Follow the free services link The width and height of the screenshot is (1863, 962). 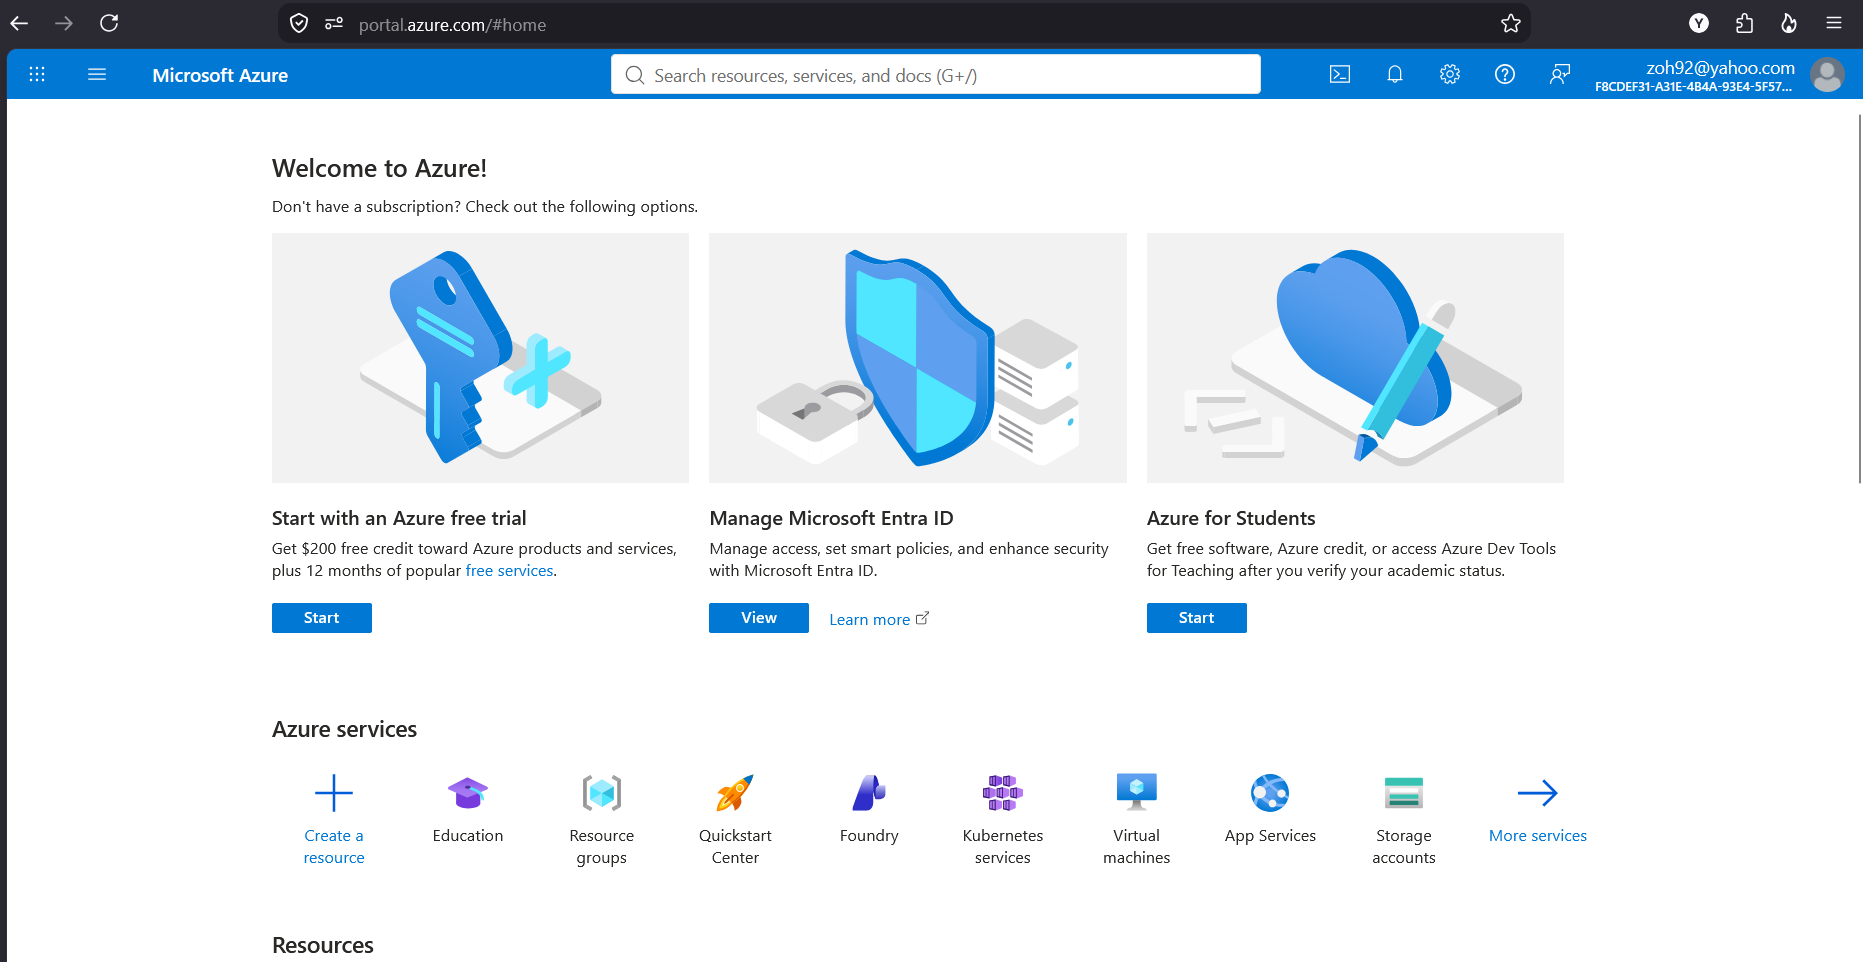pos(509,570)
